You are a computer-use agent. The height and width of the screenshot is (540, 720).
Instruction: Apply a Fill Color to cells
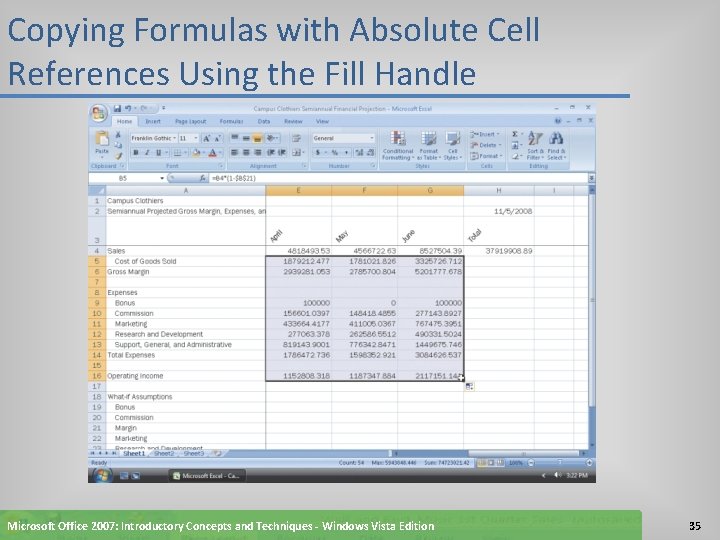pyautogui.click(x=197, y=153)
